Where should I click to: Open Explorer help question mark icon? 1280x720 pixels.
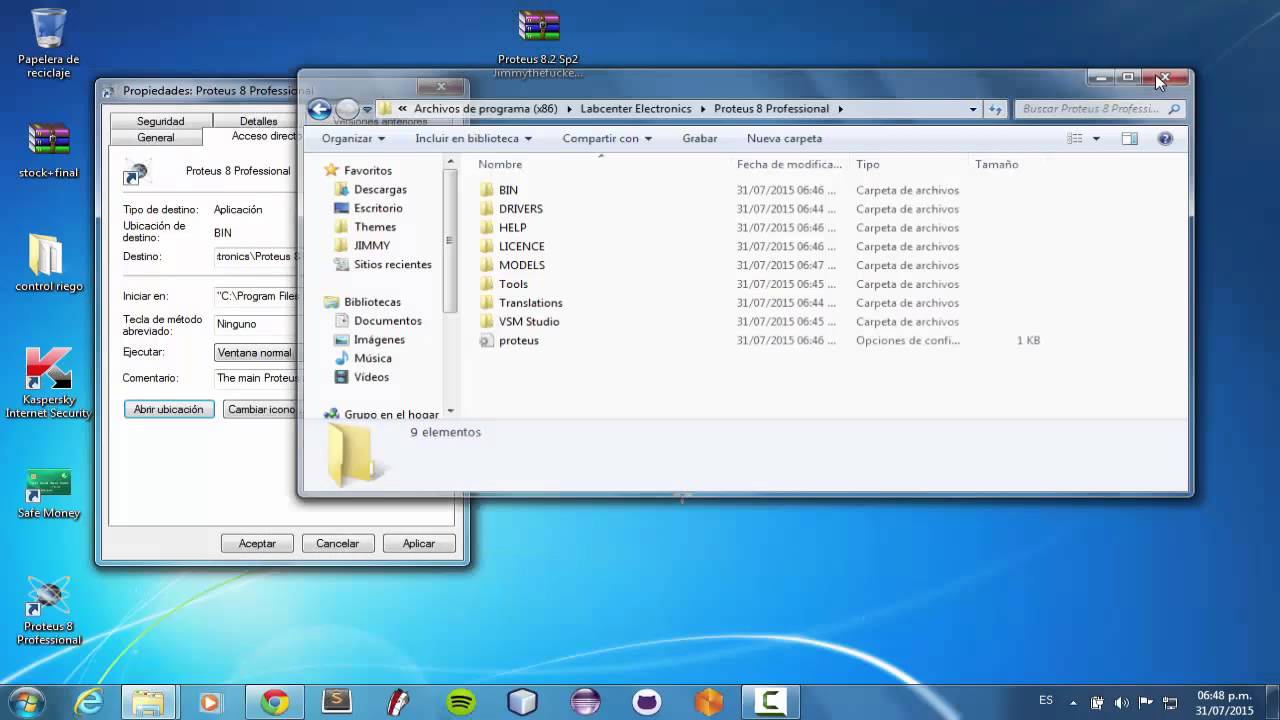[x=1165, y=139]
